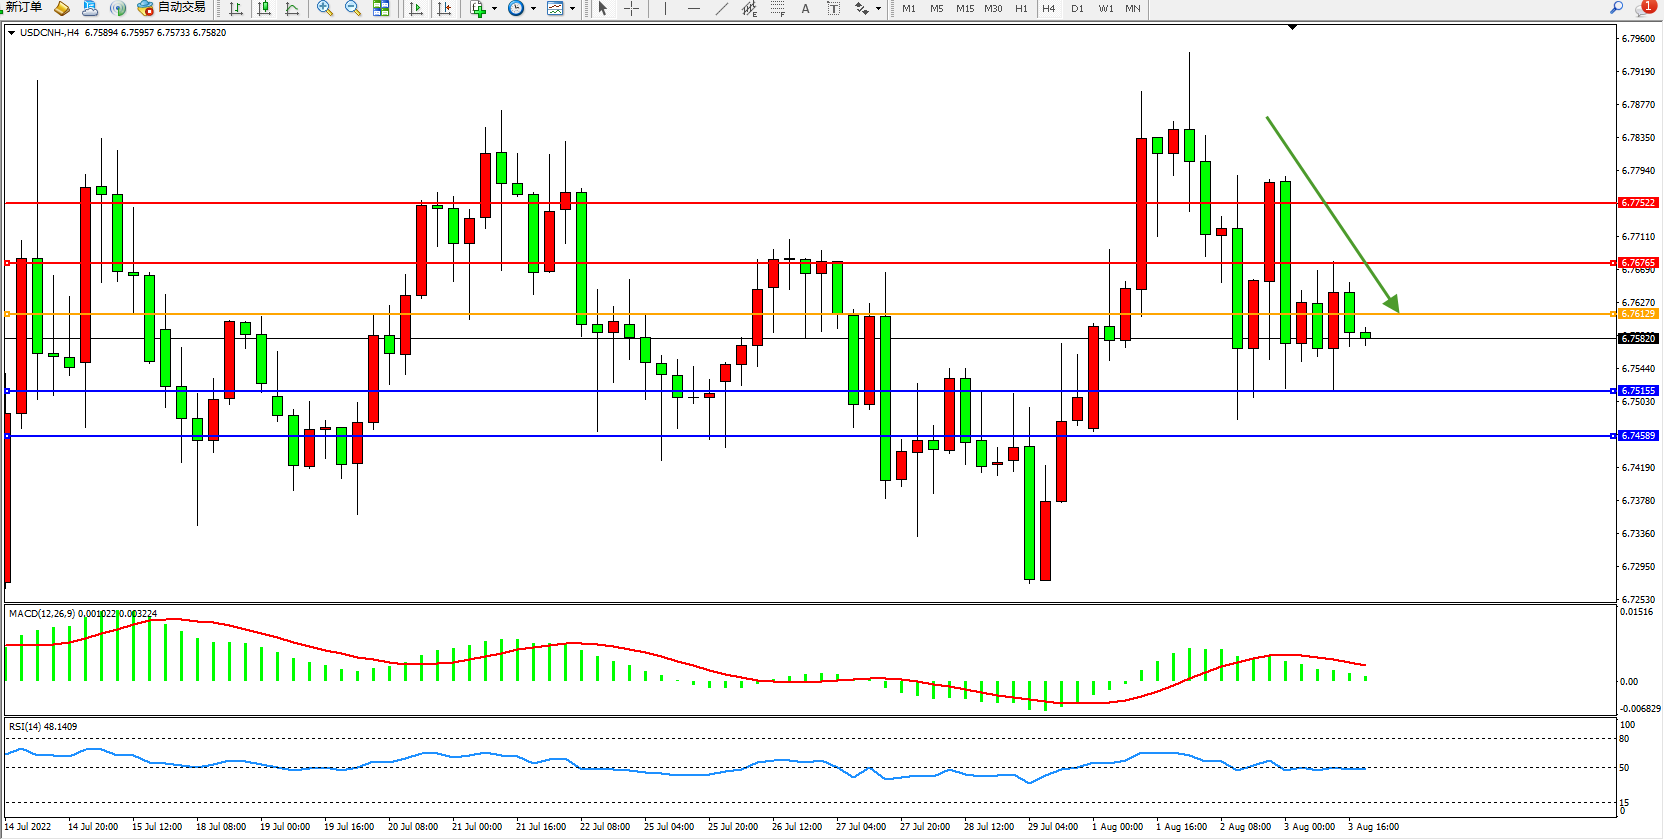
Task: Select the Crosshair cursor tool
Action: 632,8
